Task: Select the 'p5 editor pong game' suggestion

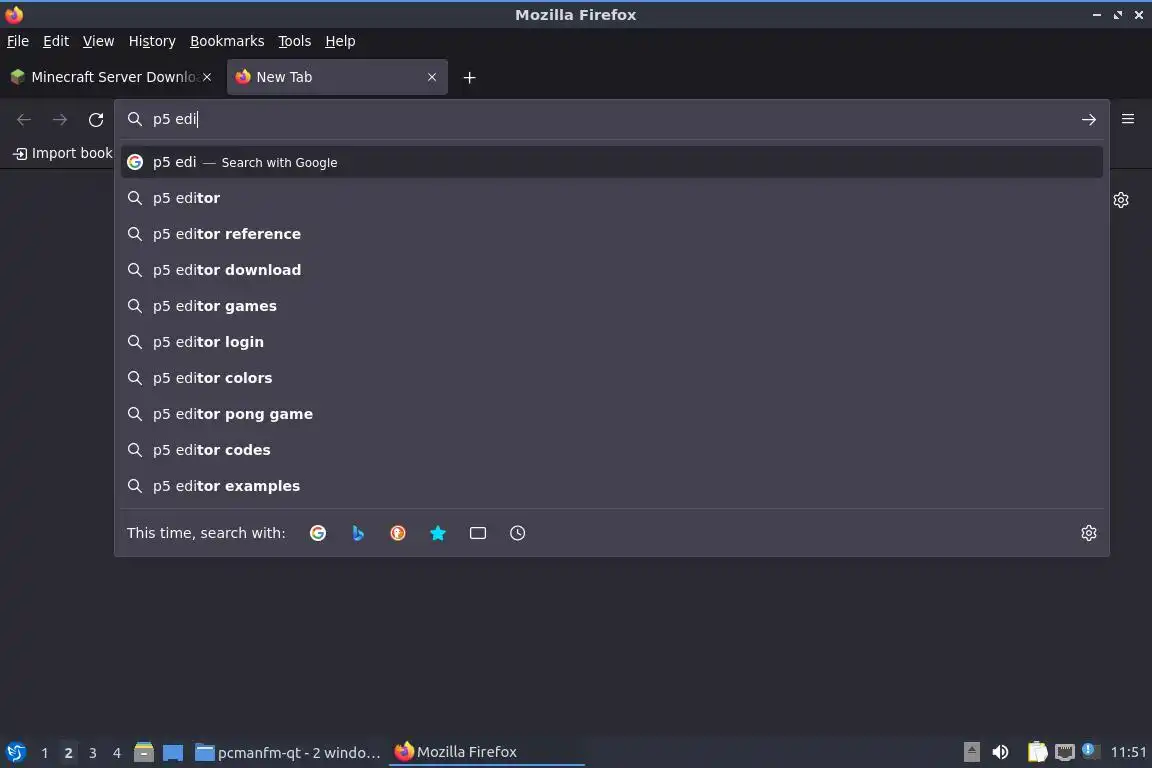Action: tap(611, 414)
